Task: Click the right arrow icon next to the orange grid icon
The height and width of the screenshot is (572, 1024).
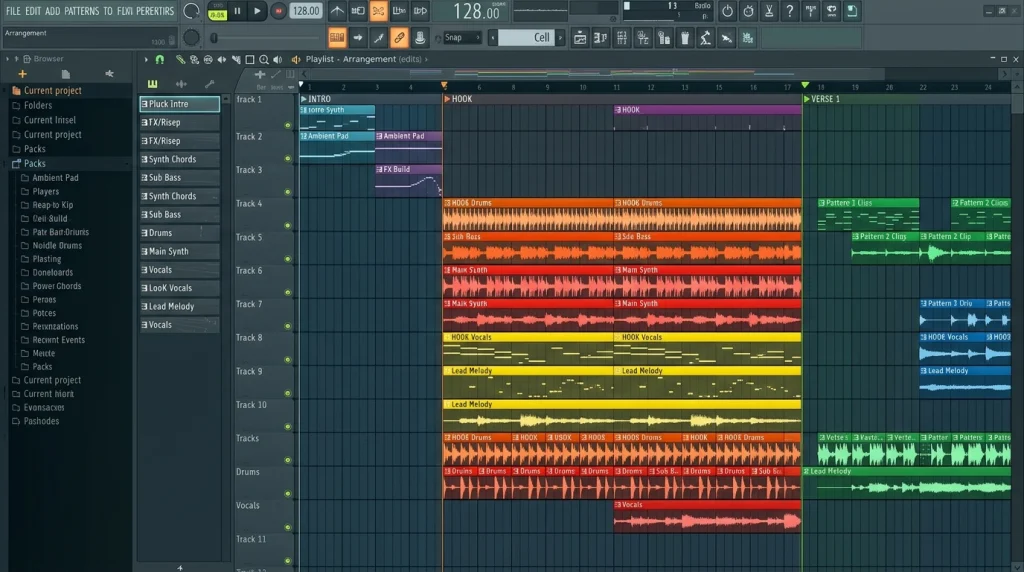Action: click(358, 38)
